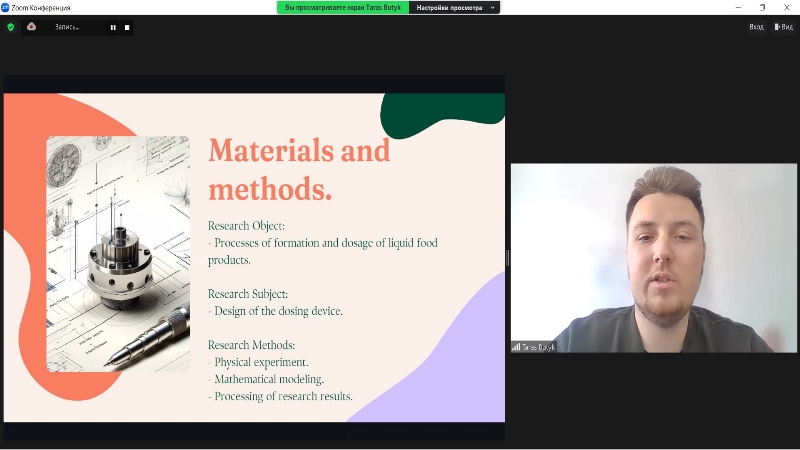Close the Zoom conference window
Viewport: 800px width, 450px height.
786,7
